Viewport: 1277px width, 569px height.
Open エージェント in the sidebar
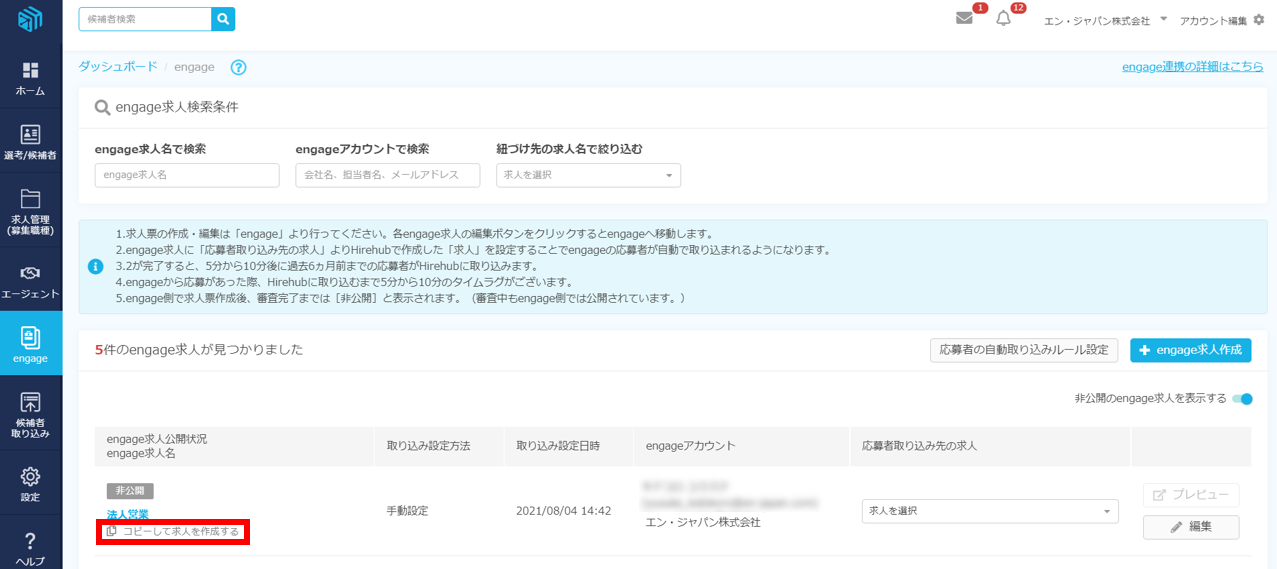point(30,282)
